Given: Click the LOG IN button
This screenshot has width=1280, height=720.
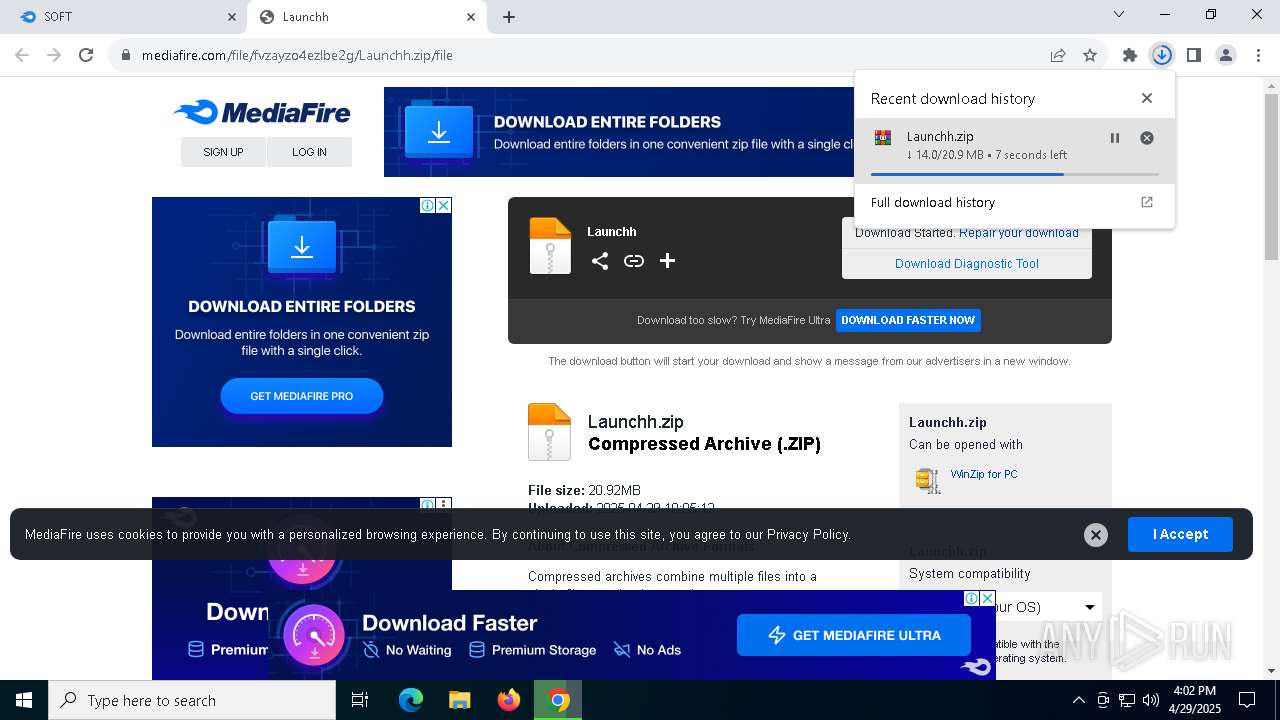Looking at the screenshot, I should pyautogui.click(x=309, y=152).
